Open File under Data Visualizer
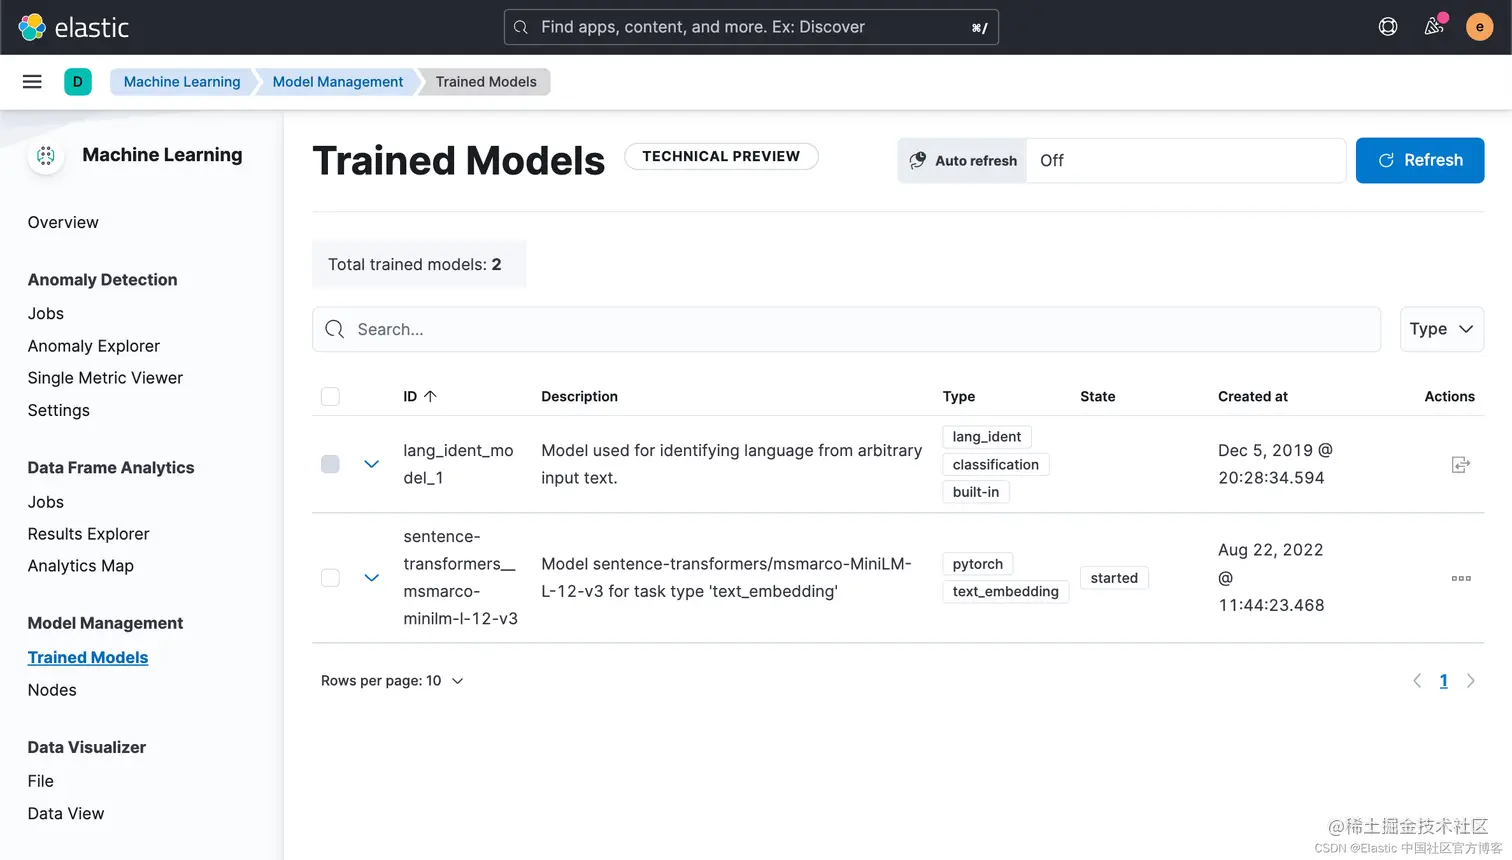1512x860 pixels. pyautogui.click(x=41, y=781)
